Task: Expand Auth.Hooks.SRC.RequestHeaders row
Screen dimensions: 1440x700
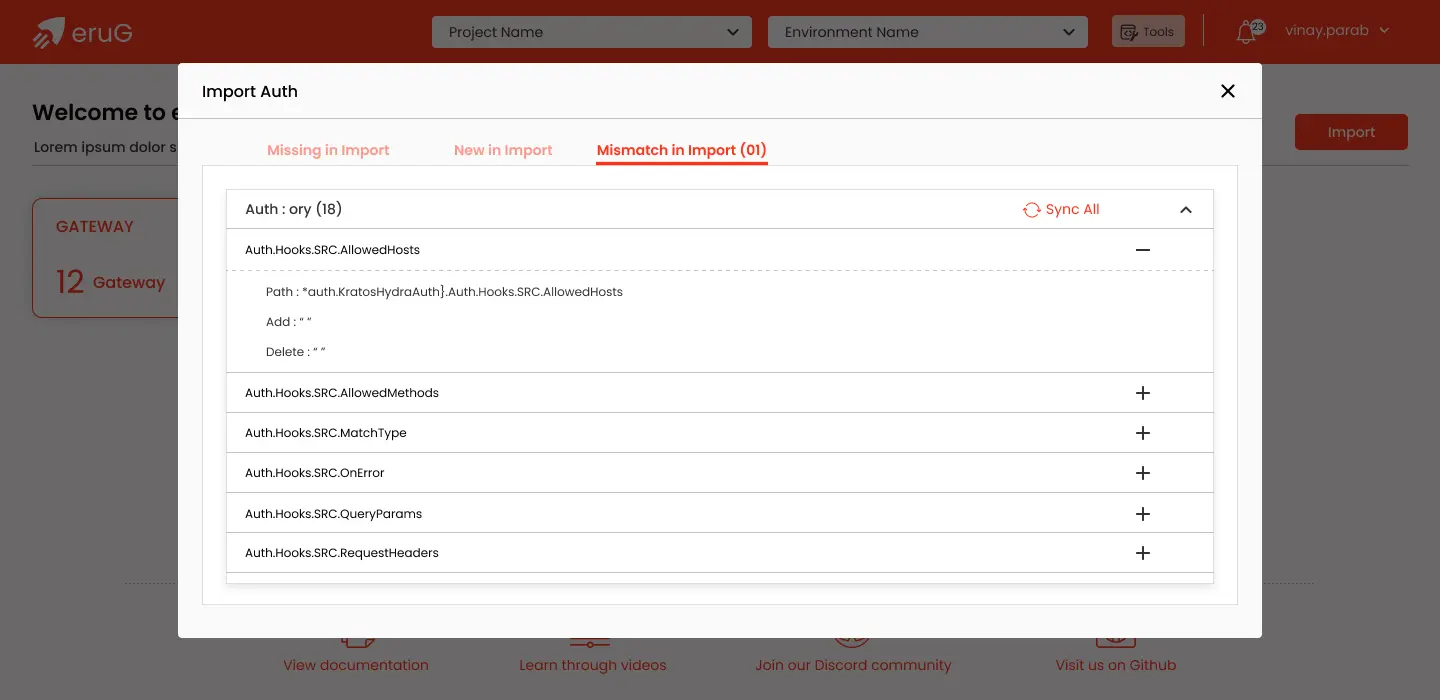Action: pos(1143,553)
